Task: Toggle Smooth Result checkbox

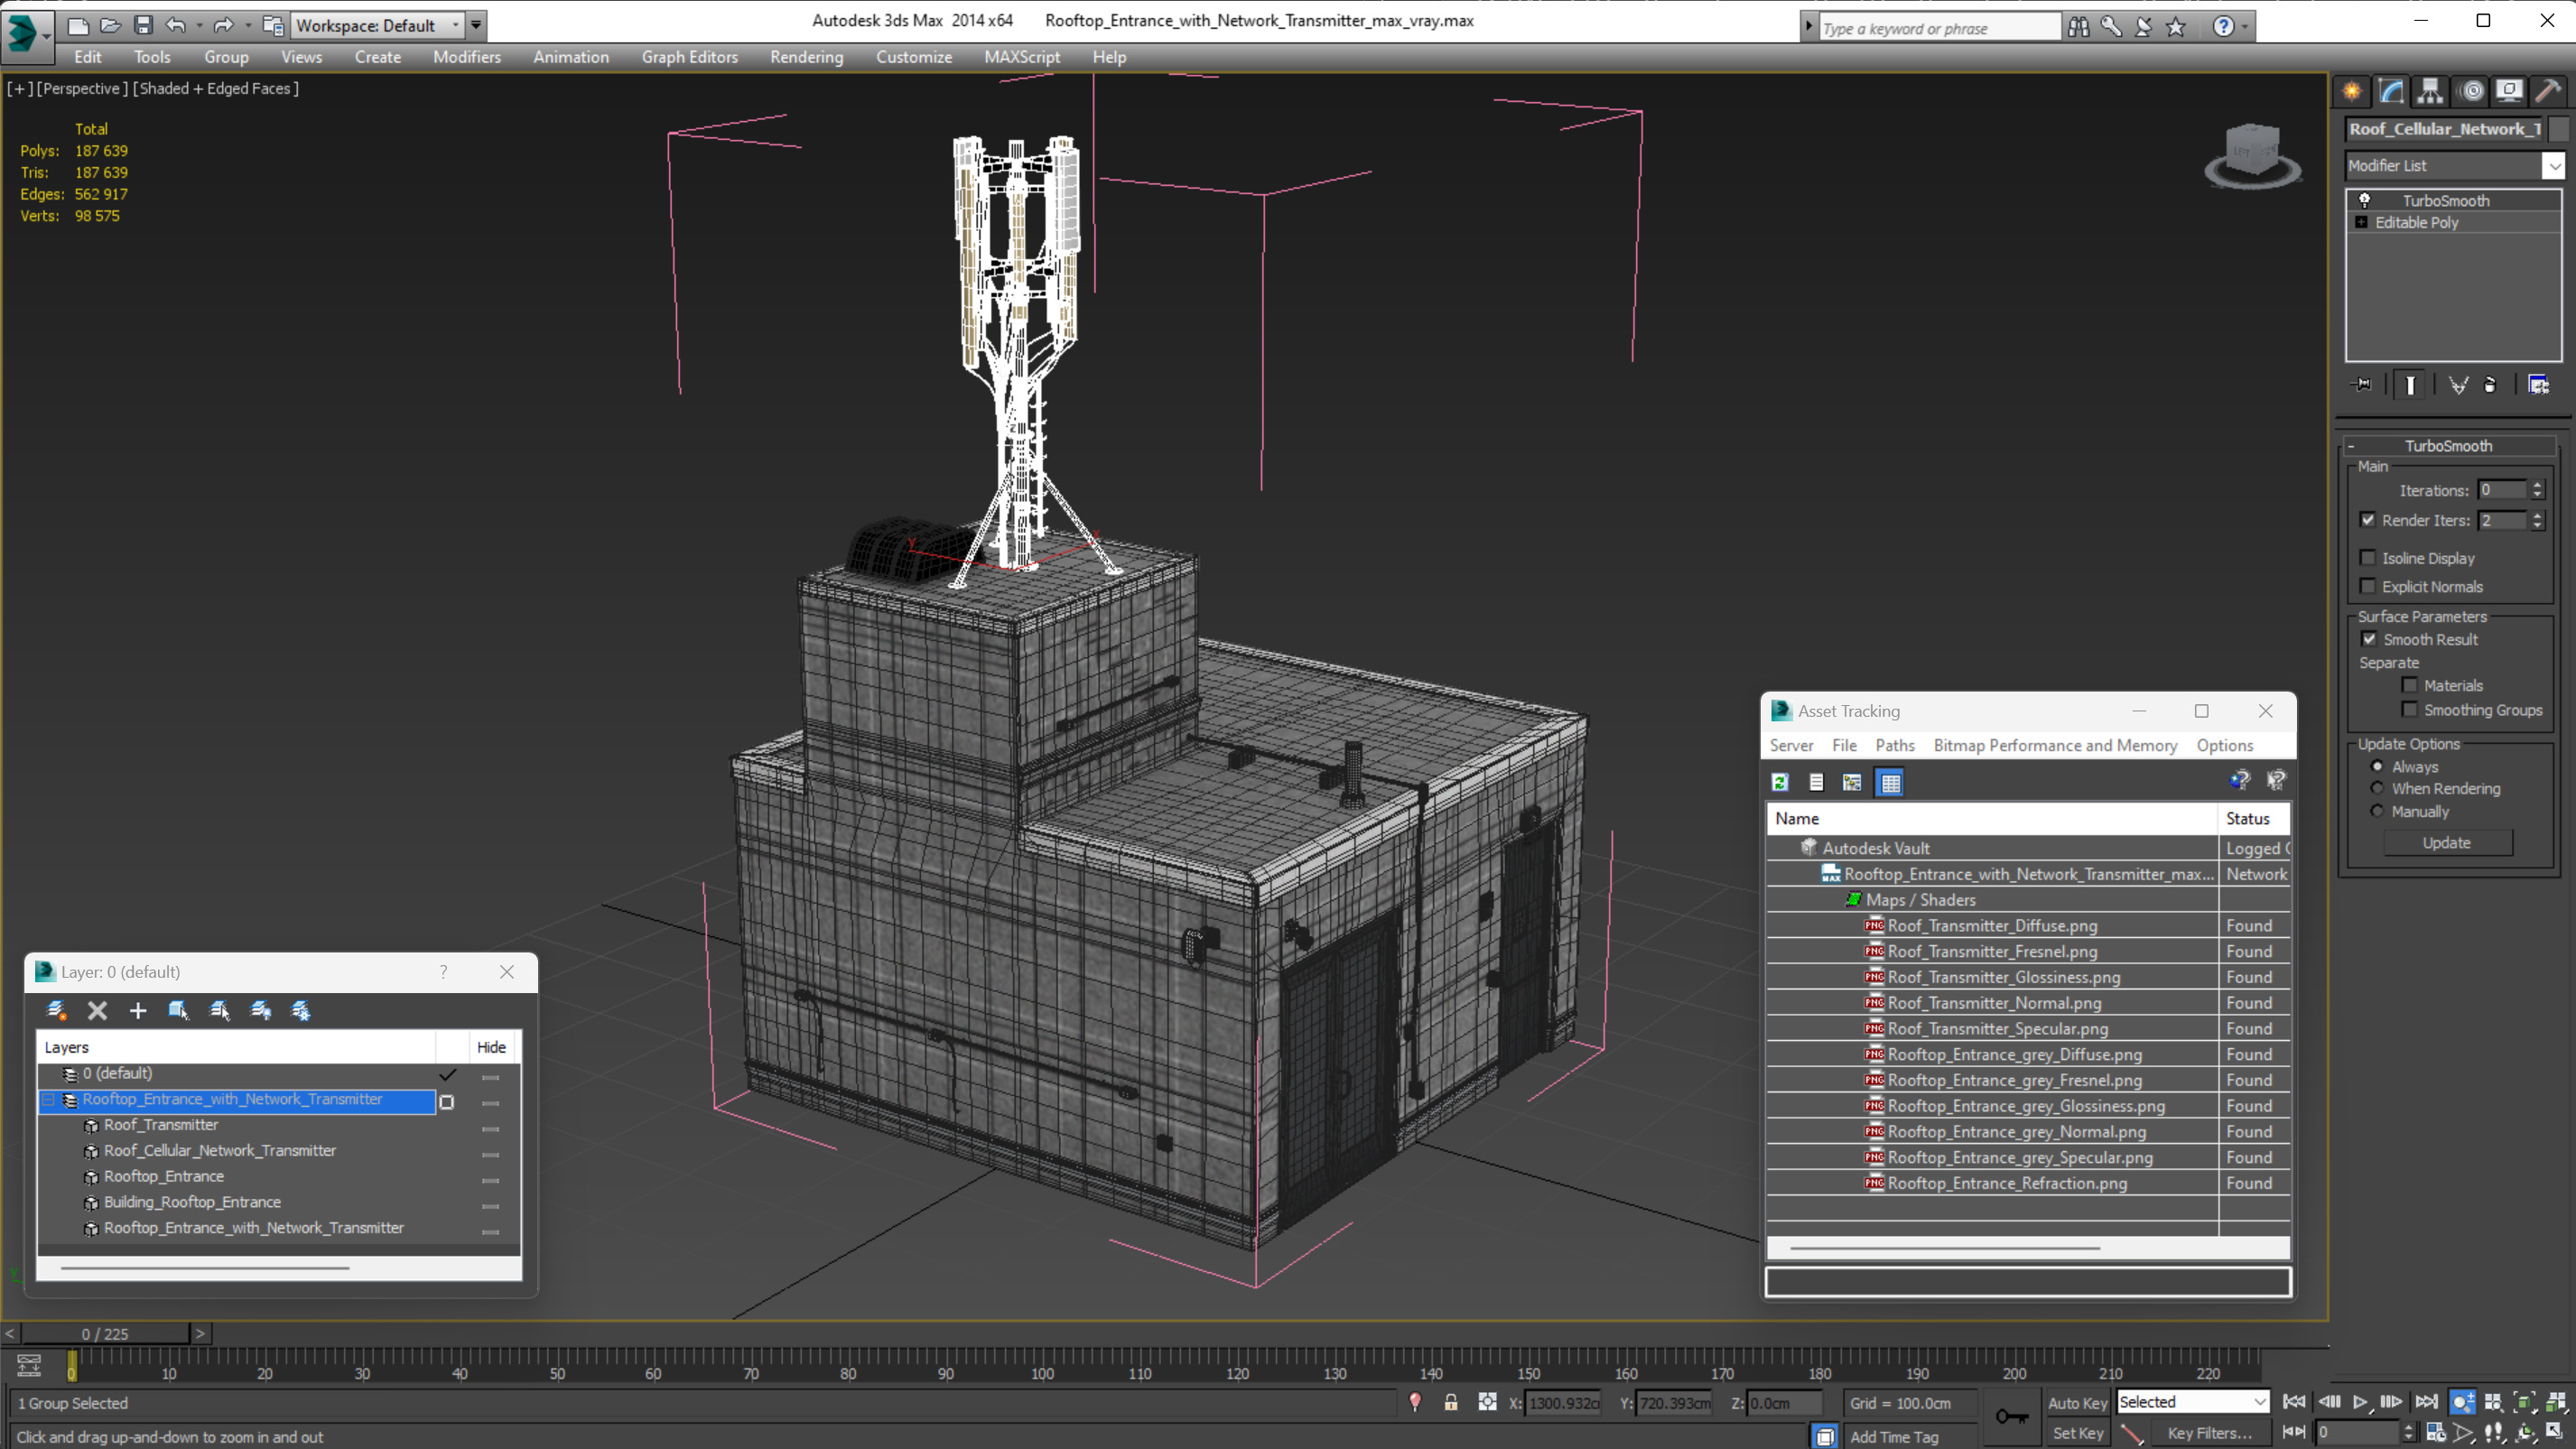Action: [2369, 639]
